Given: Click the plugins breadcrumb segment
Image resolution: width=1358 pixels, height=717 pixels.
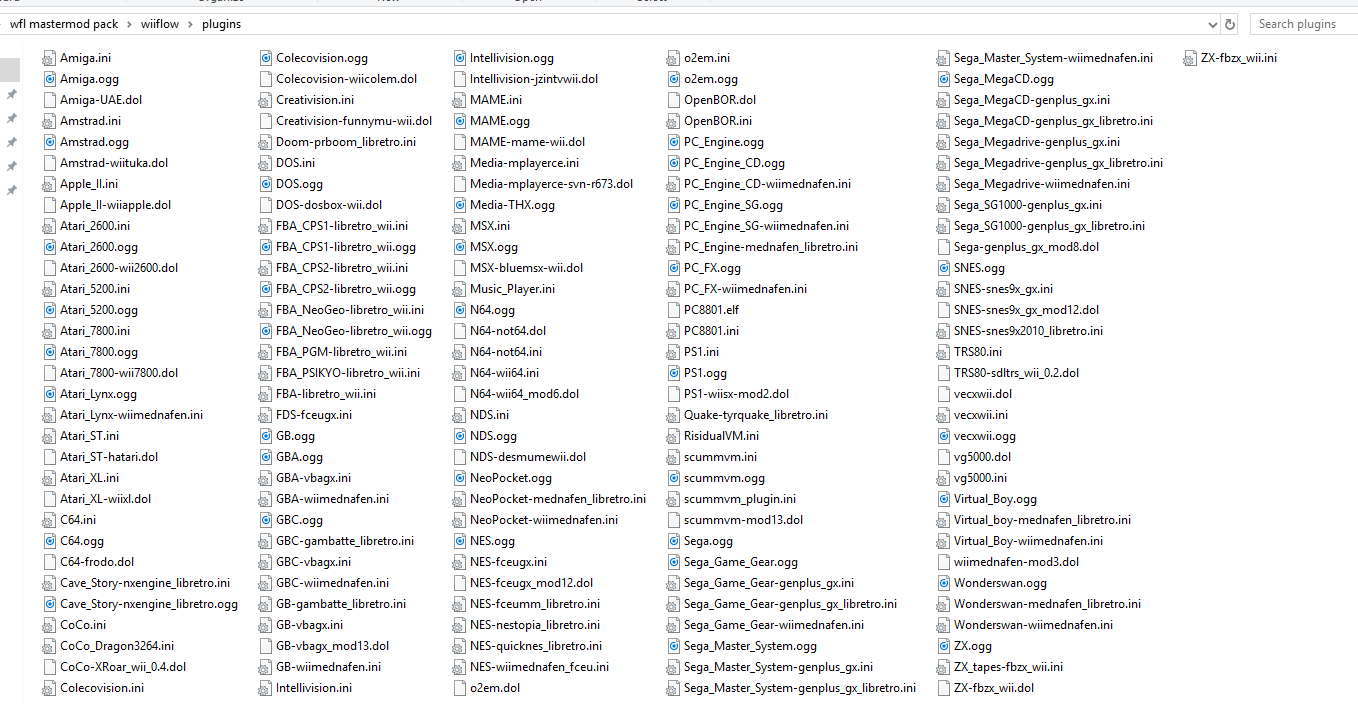Looking at the screenshot, I should [223, 24].
